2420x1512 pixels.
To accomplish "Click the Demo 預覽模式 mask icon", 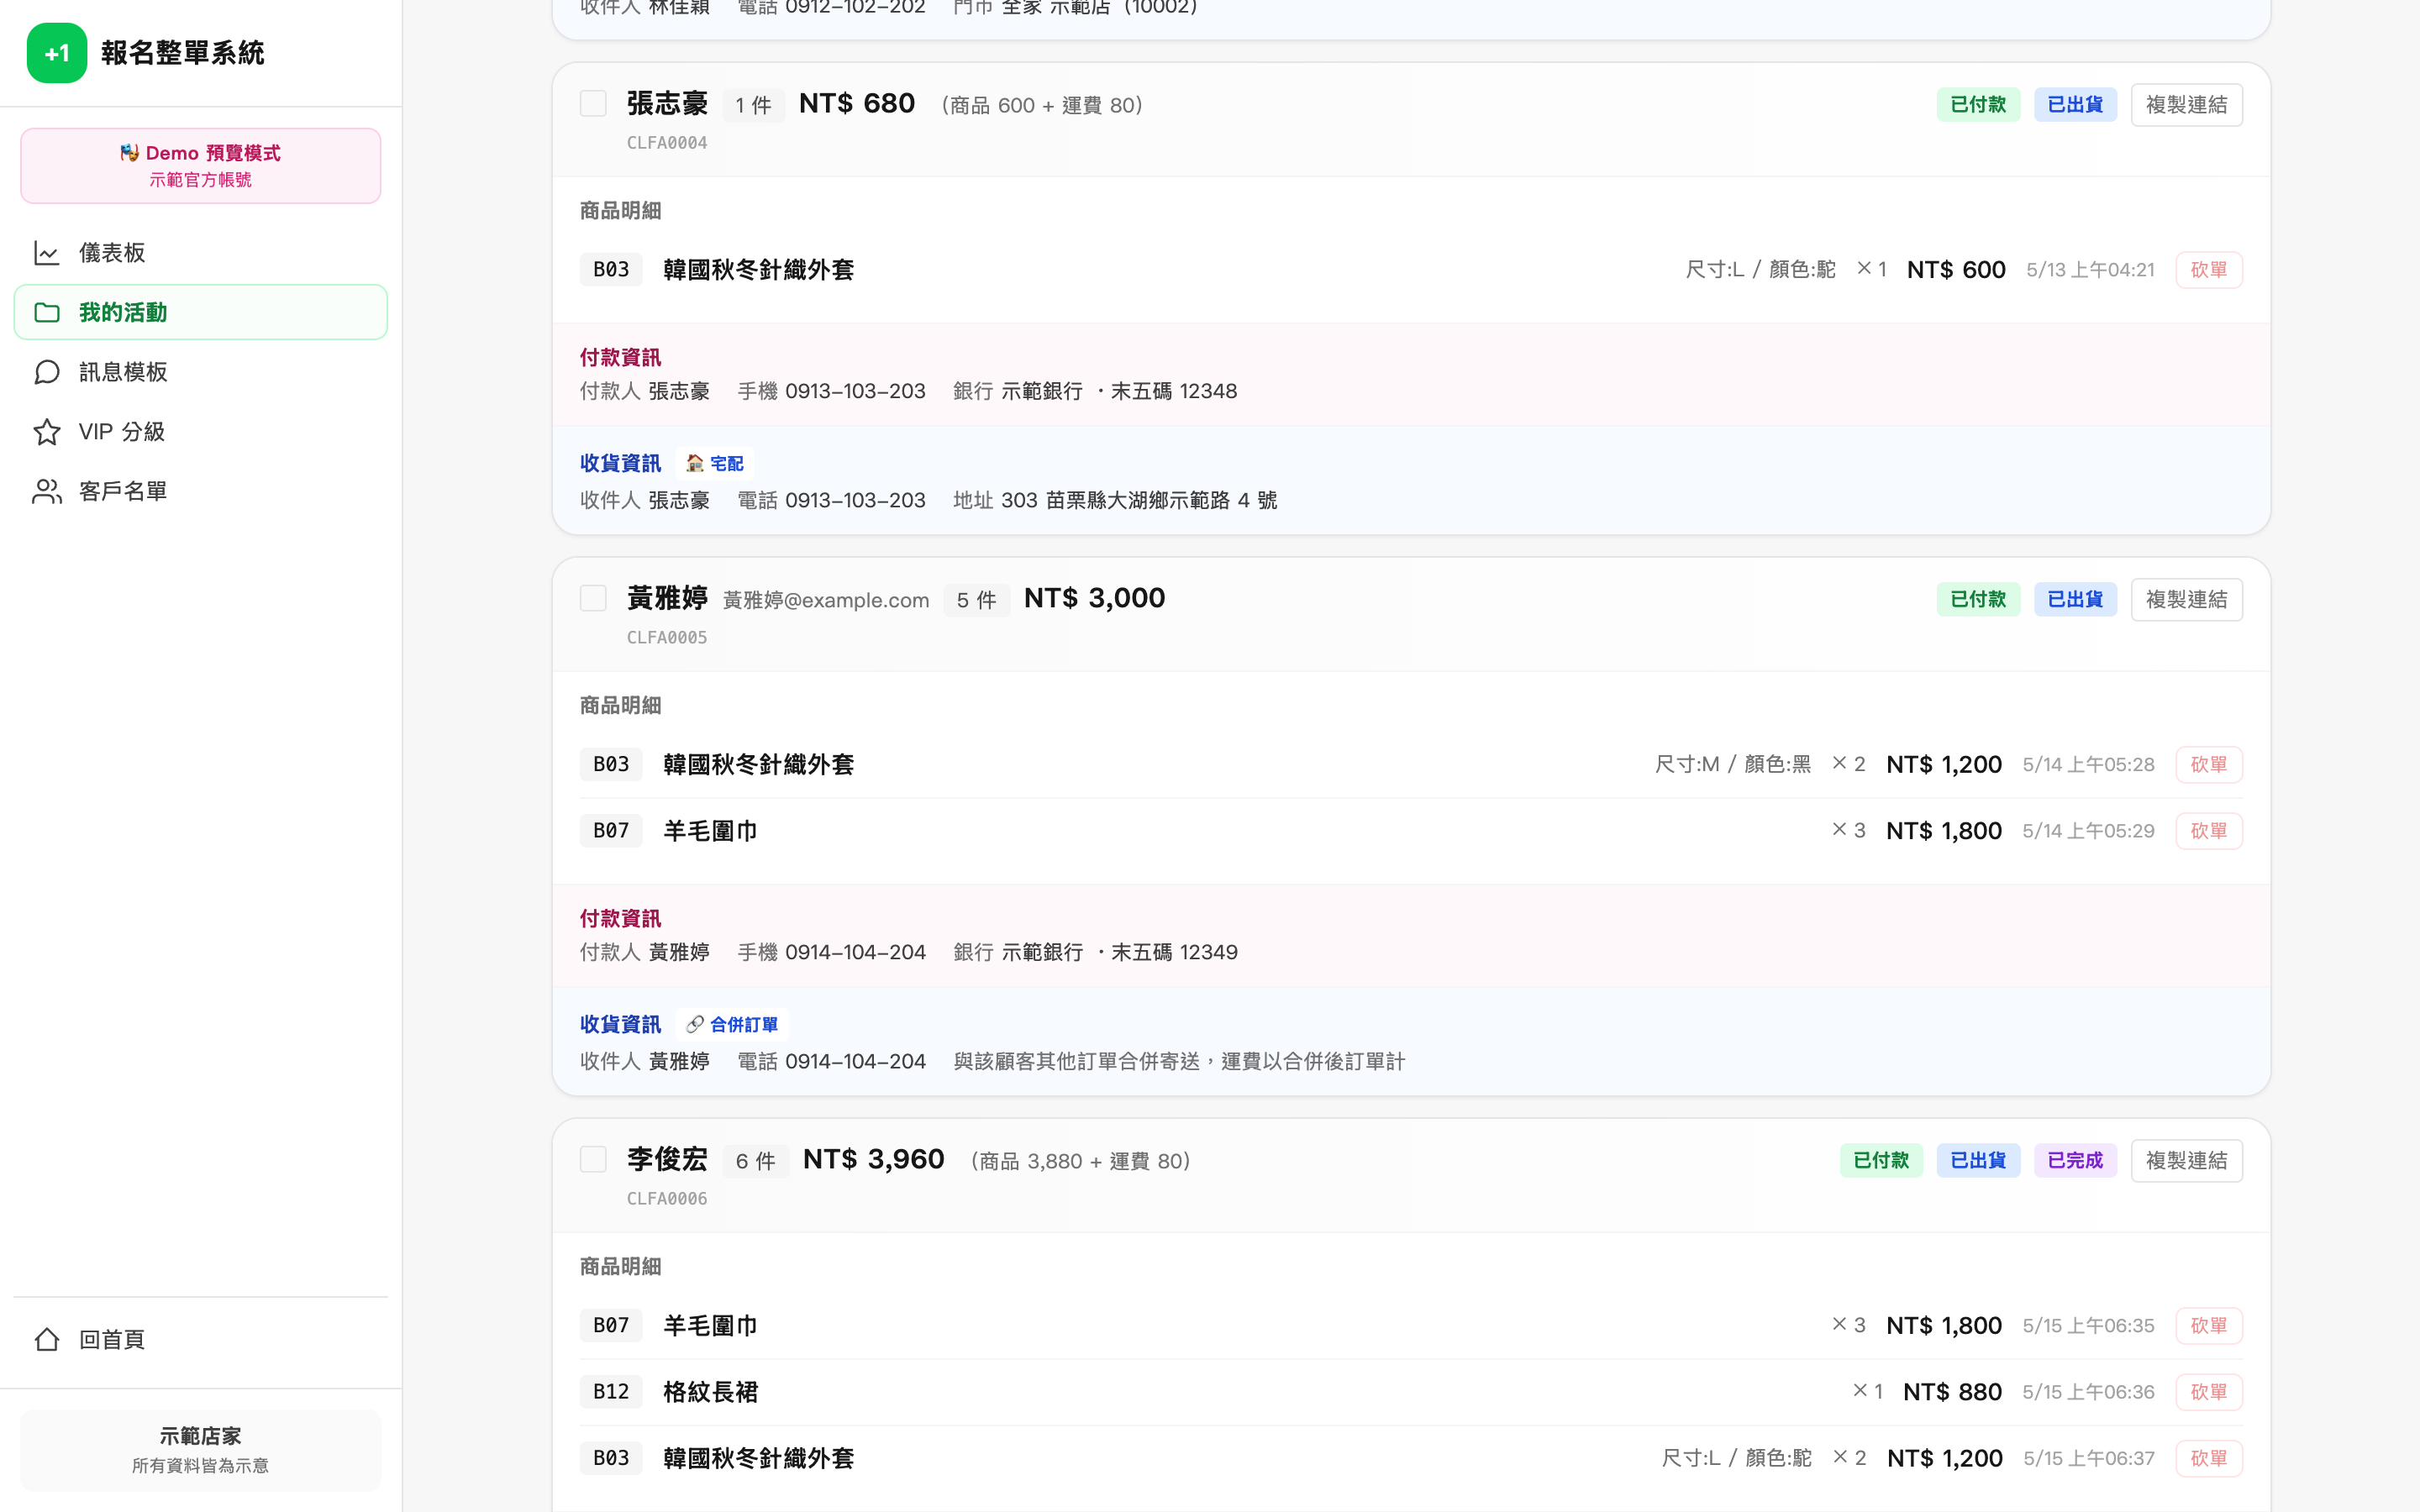I will [130, 153].
